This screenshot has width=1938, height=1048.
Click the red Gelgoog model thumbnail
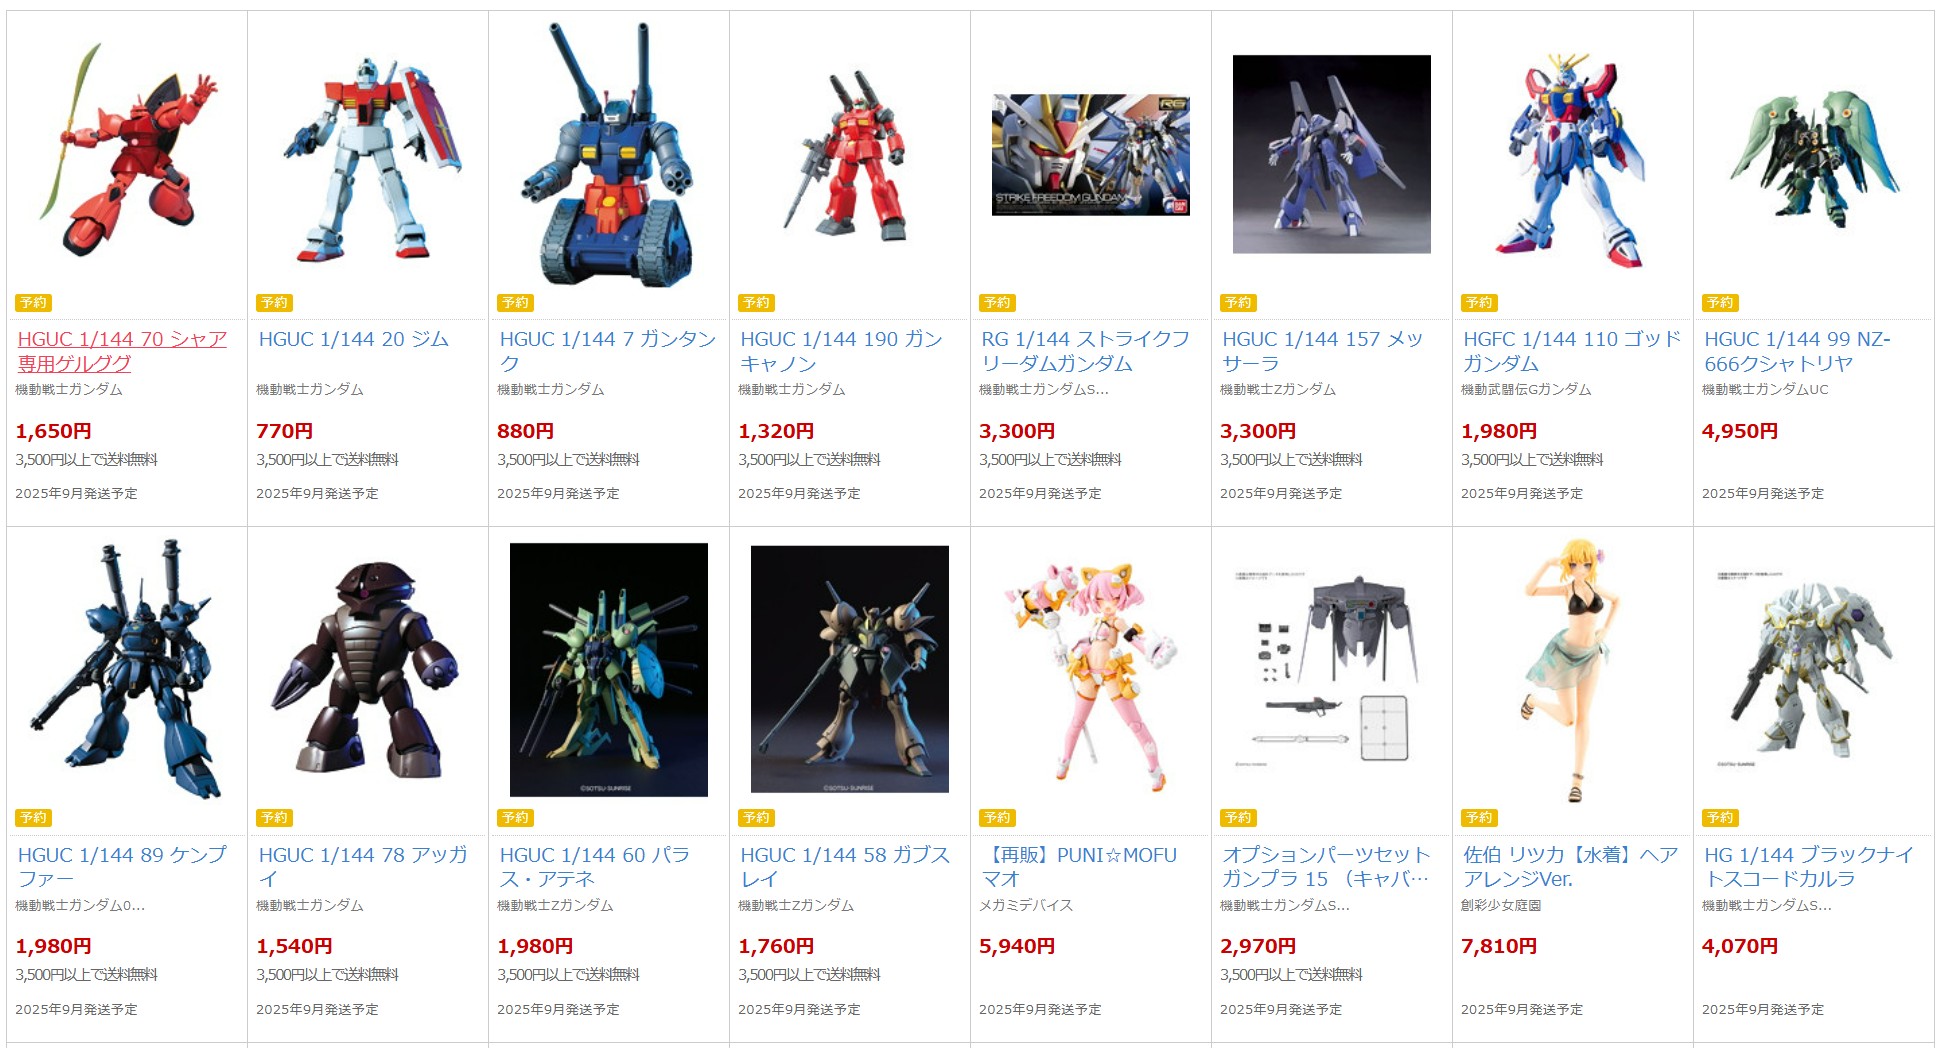[x=127, y=150]
